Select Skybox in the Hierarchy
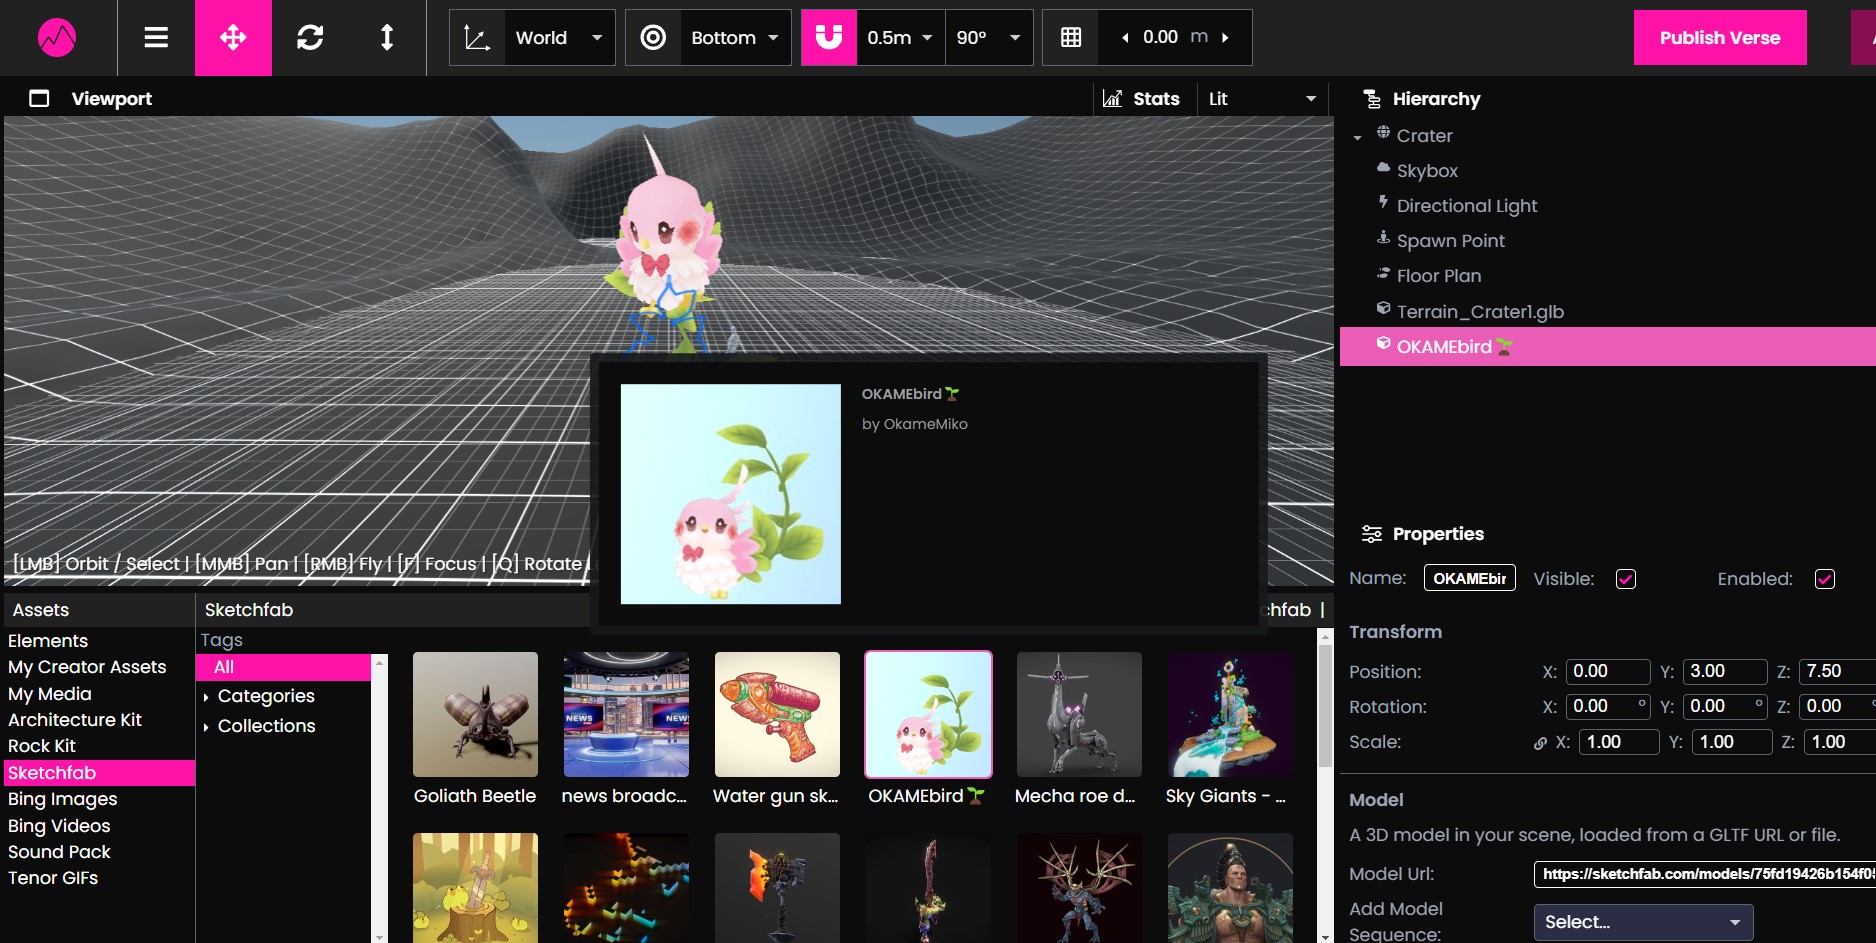 point(1427,171)
